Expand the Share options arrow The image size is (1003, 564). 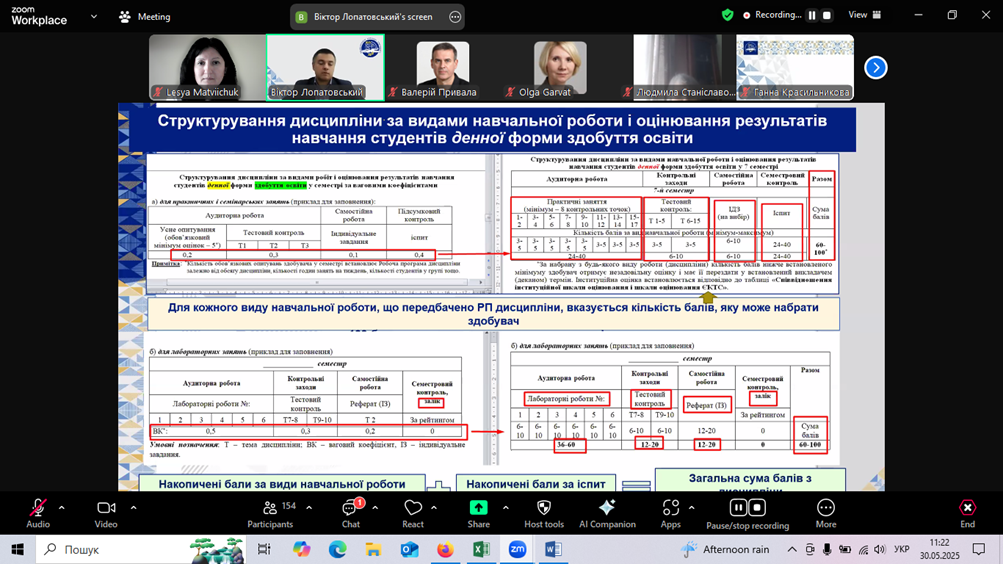pos(505,508)
